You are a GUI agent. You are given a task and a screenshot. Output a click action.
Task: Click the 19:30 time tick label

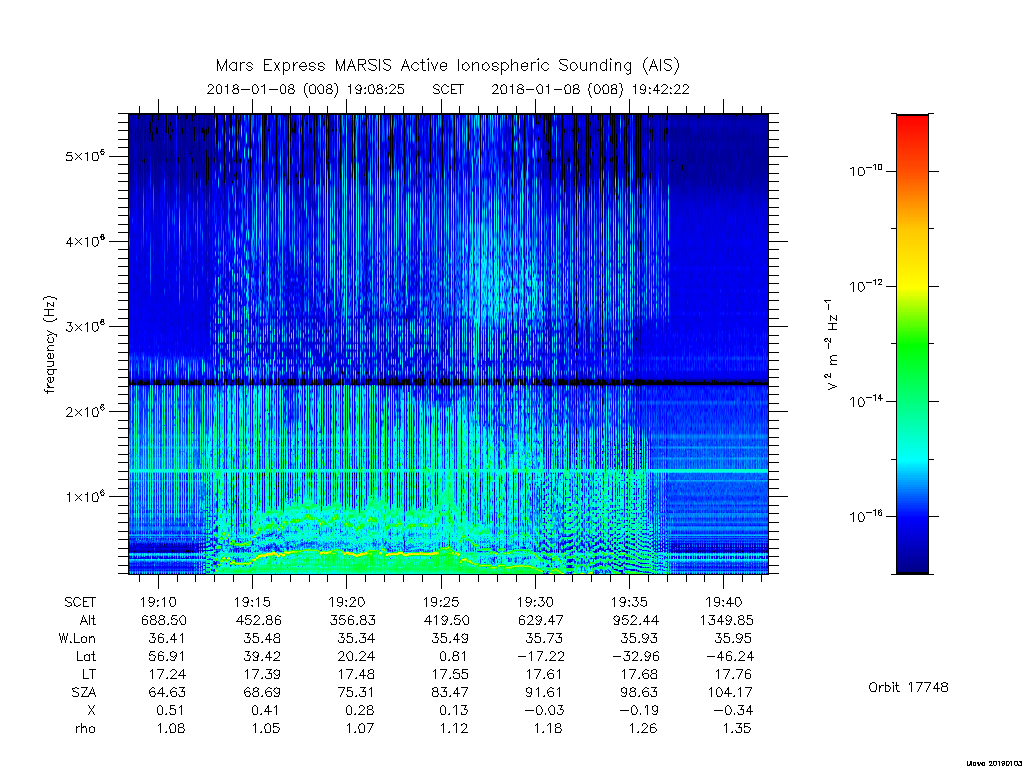[x=535, y=602]
